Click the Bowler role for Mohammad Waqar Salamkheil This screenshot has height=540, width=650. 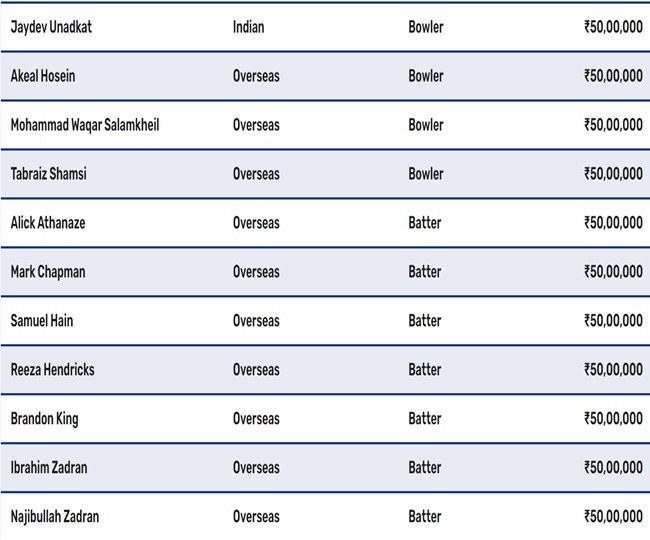click(x=426, y=125)
